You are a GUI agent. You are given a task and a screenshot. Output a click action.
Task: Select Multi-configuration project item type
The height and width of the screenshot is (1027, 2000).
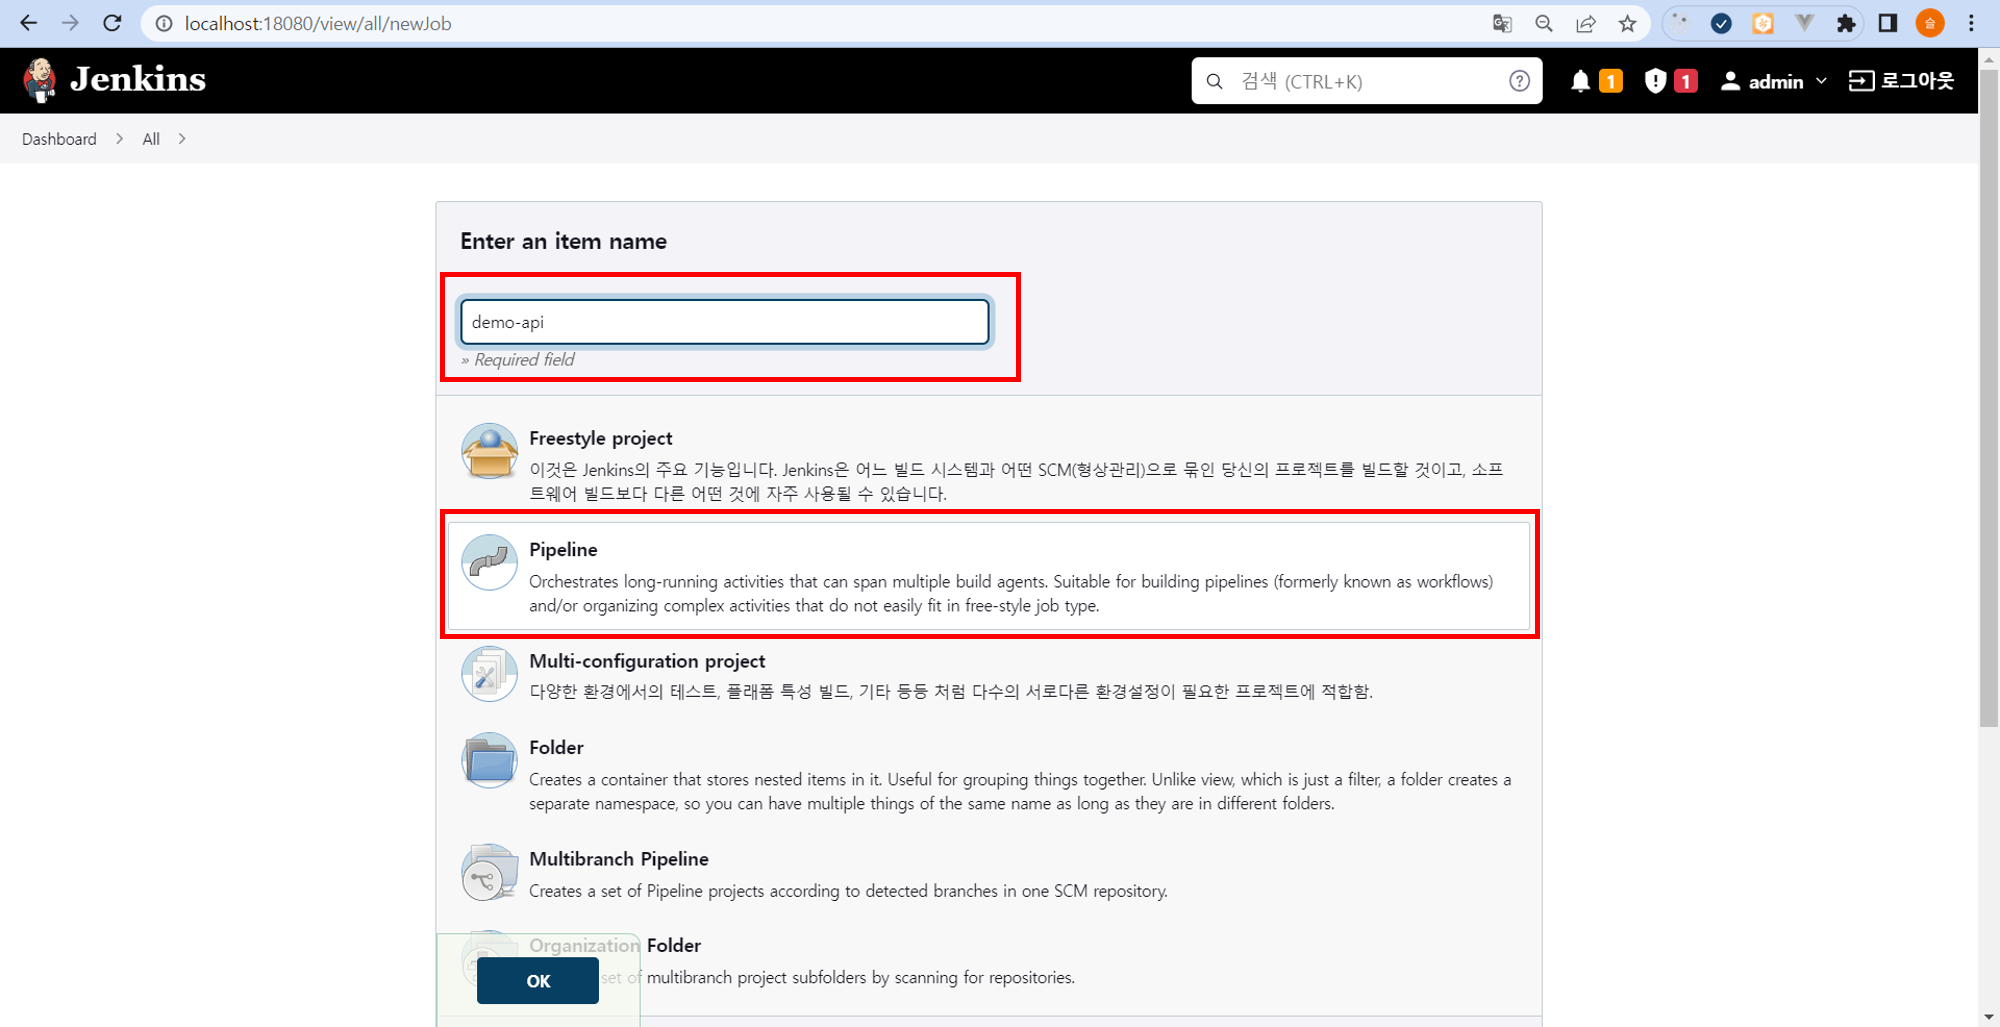pyautogui.click(x=989, y=675)
